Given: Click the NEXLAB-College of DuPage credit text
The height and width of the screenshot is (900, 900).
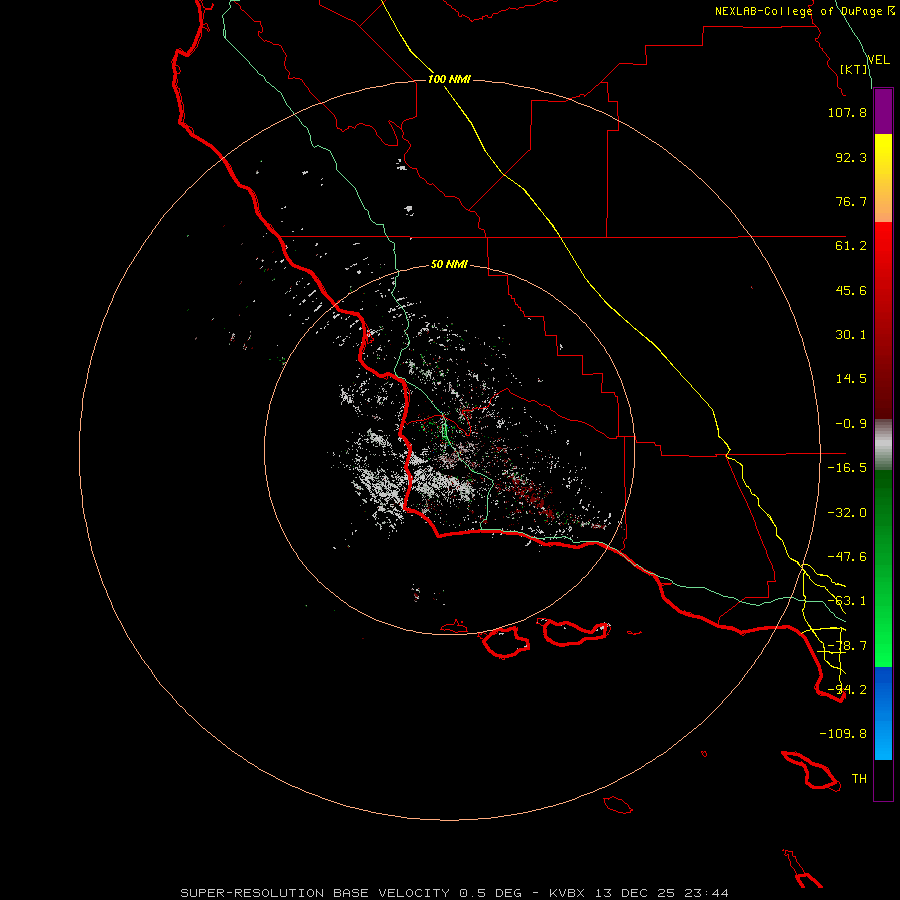Looking at the screenshot, I should pyautogui.click(x=805, y=11).
